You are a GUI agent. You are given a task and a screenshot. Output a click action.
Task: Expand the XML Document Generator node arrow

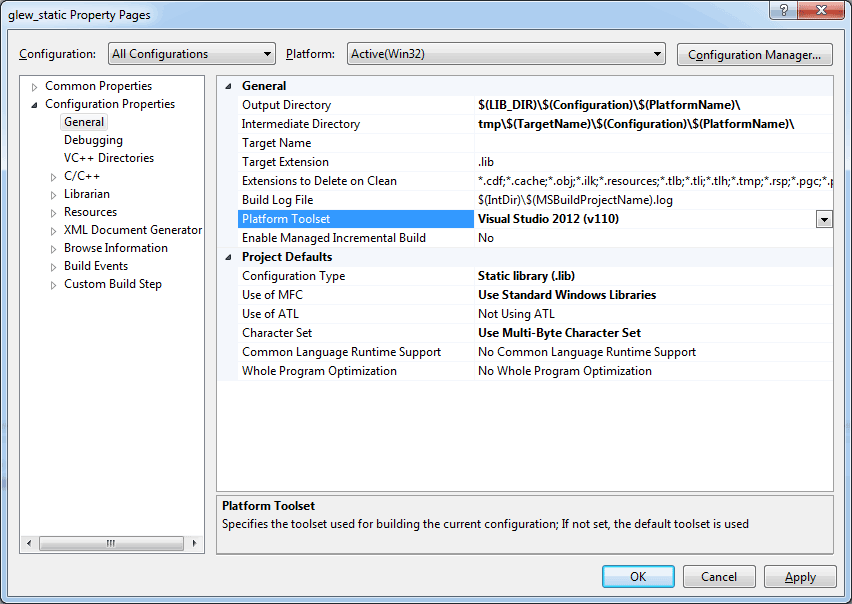pyautogui.click(x=53, y=231)
